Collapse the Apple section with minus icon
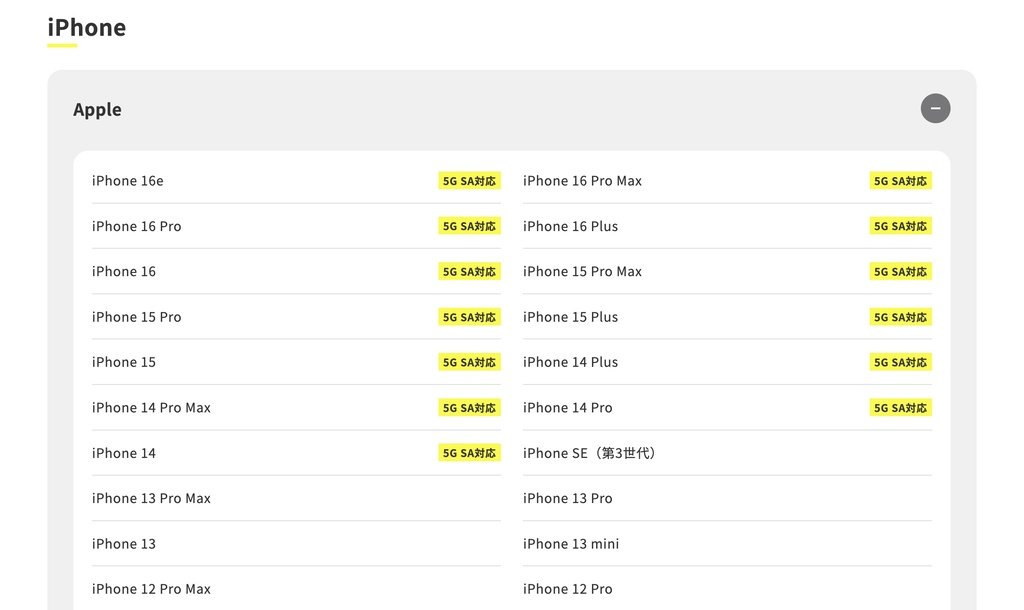Viewport: 1024px width, 610px height. click(935, 108)
